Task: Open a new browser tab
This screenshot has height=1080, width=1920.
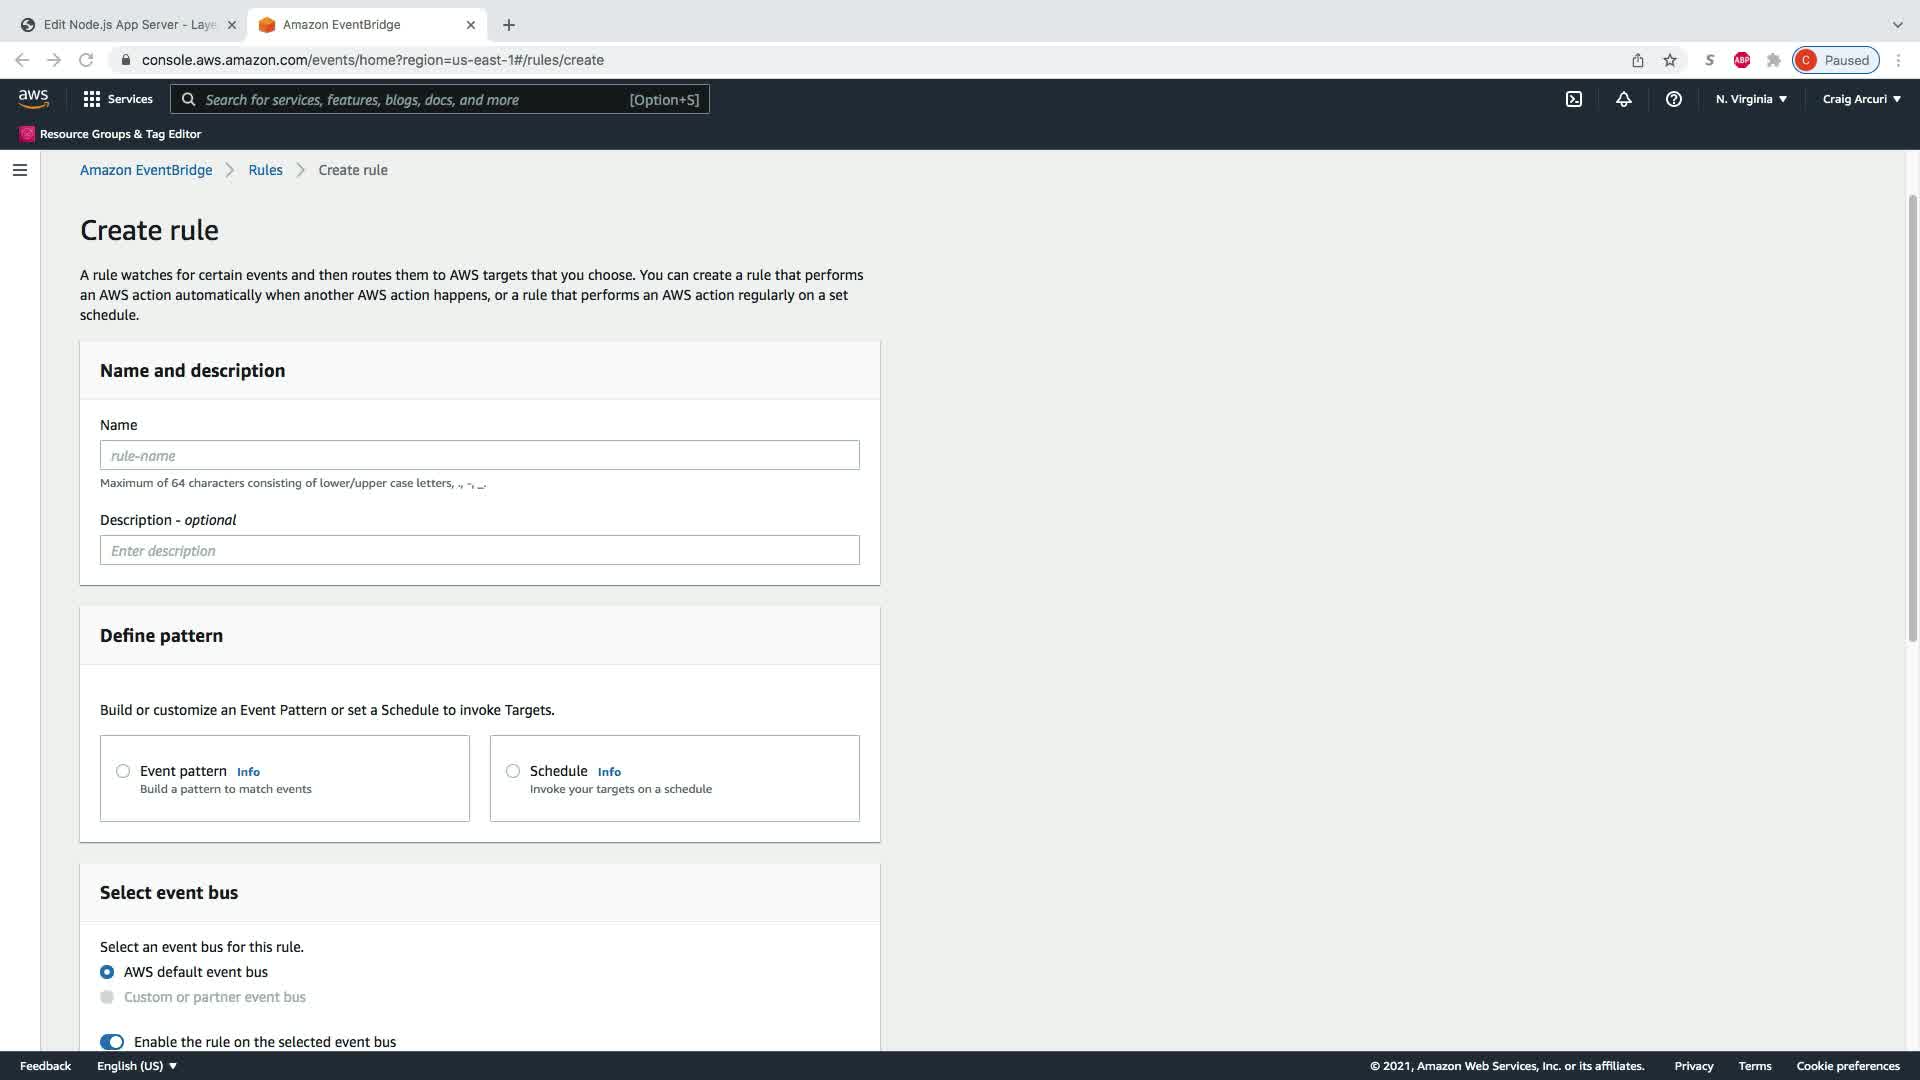Action: [x=509, y=25]
